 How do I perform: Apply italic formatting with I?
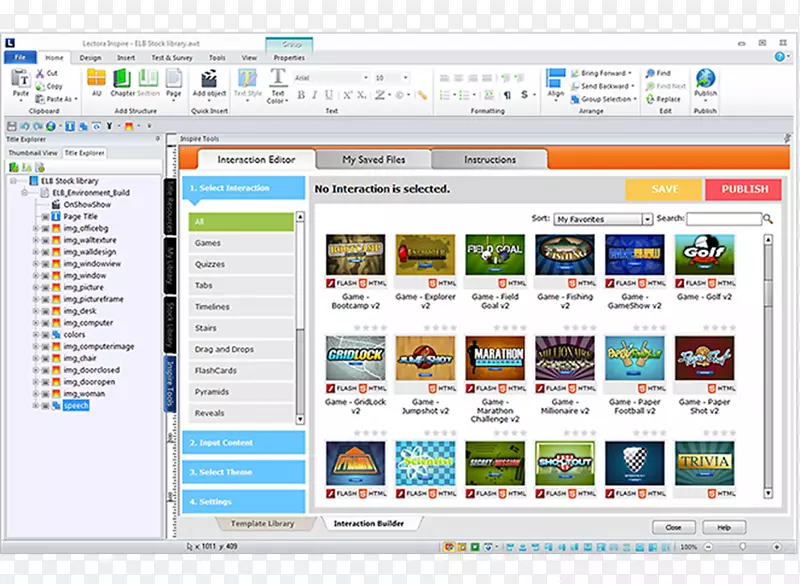tap(314, 95)
